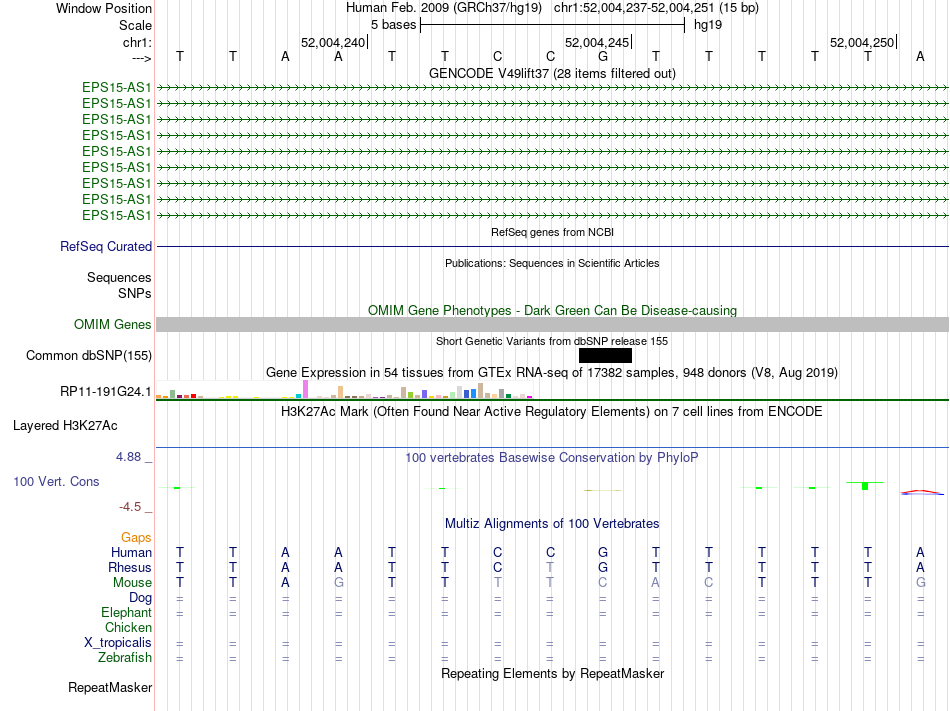Screen dimensions: 950x711
Task: Open Gene Expression in 54 tissues title
Action: 552,372
